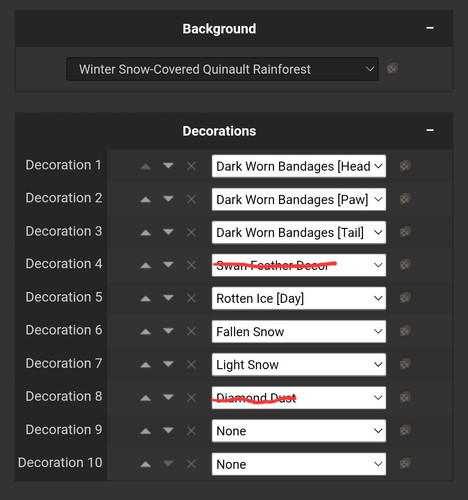Randomize Decoration 6 with dice icon
This screenshot has height=500, width=468.
(x=405, y=331)
